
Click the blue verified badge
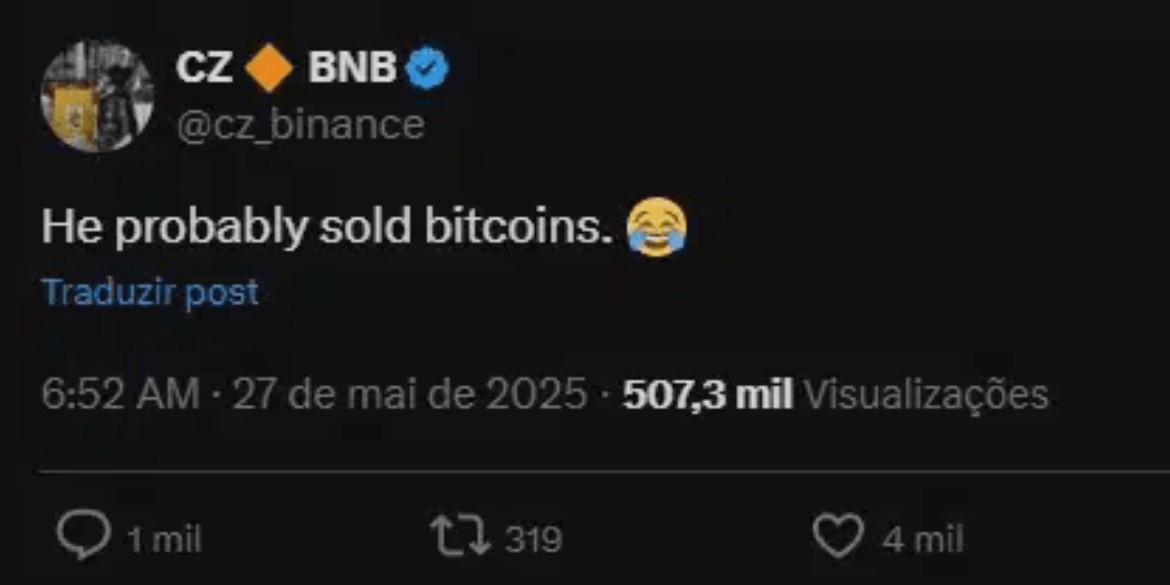click(427, 69)
